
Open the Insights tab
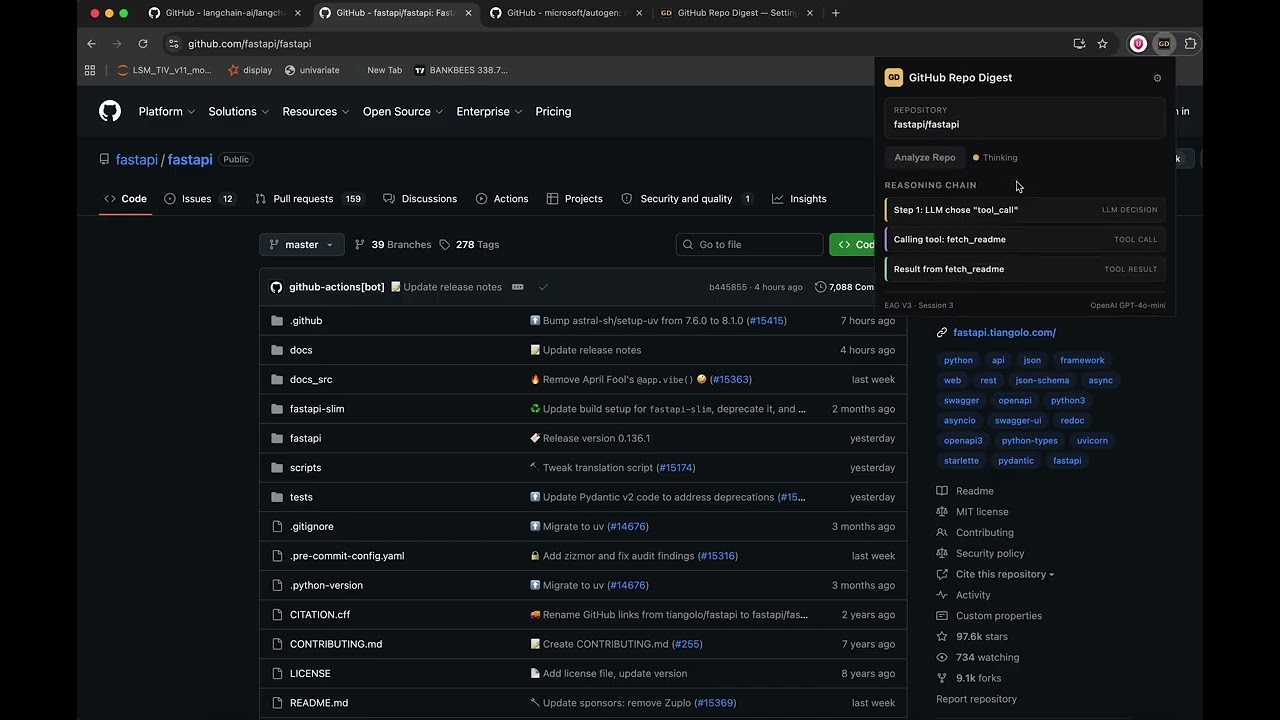(x=799, y=199)
